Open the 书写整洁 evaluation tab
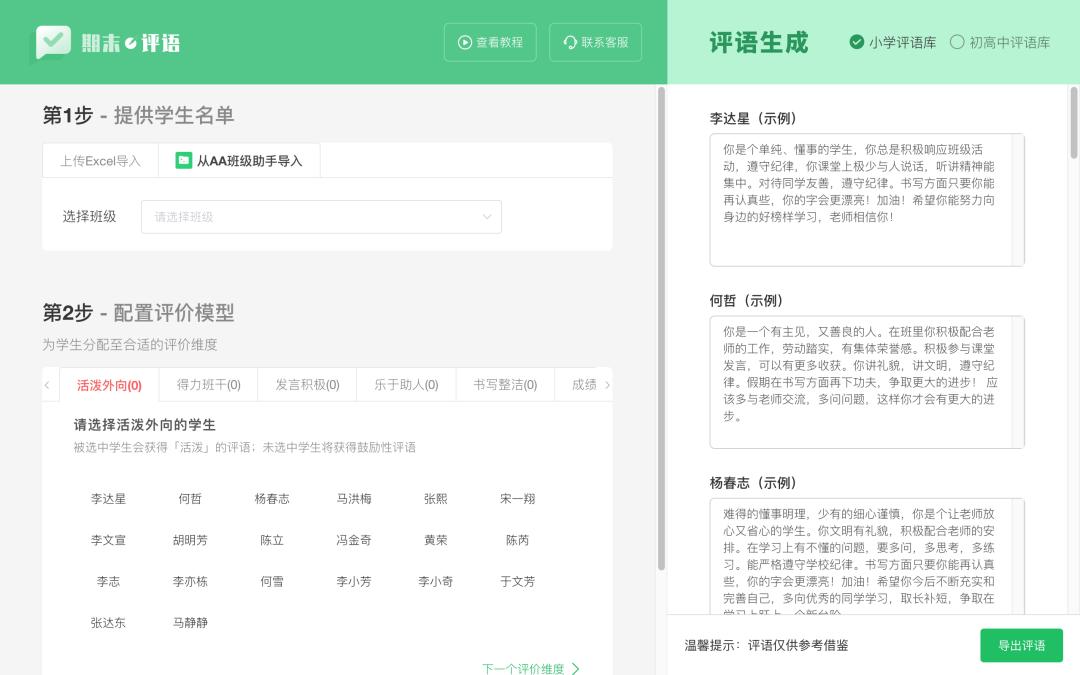 click(x=505, y=384)
